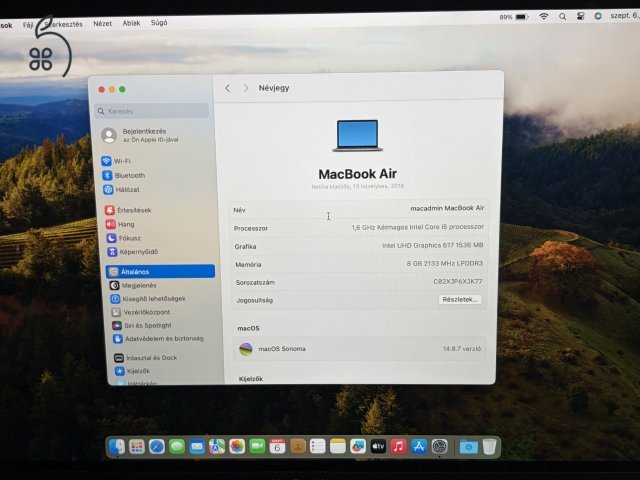This screenshot has height=480, width=640.
Task: Select Vezérlőközpont in the sidebar
Action: (141, 312)
